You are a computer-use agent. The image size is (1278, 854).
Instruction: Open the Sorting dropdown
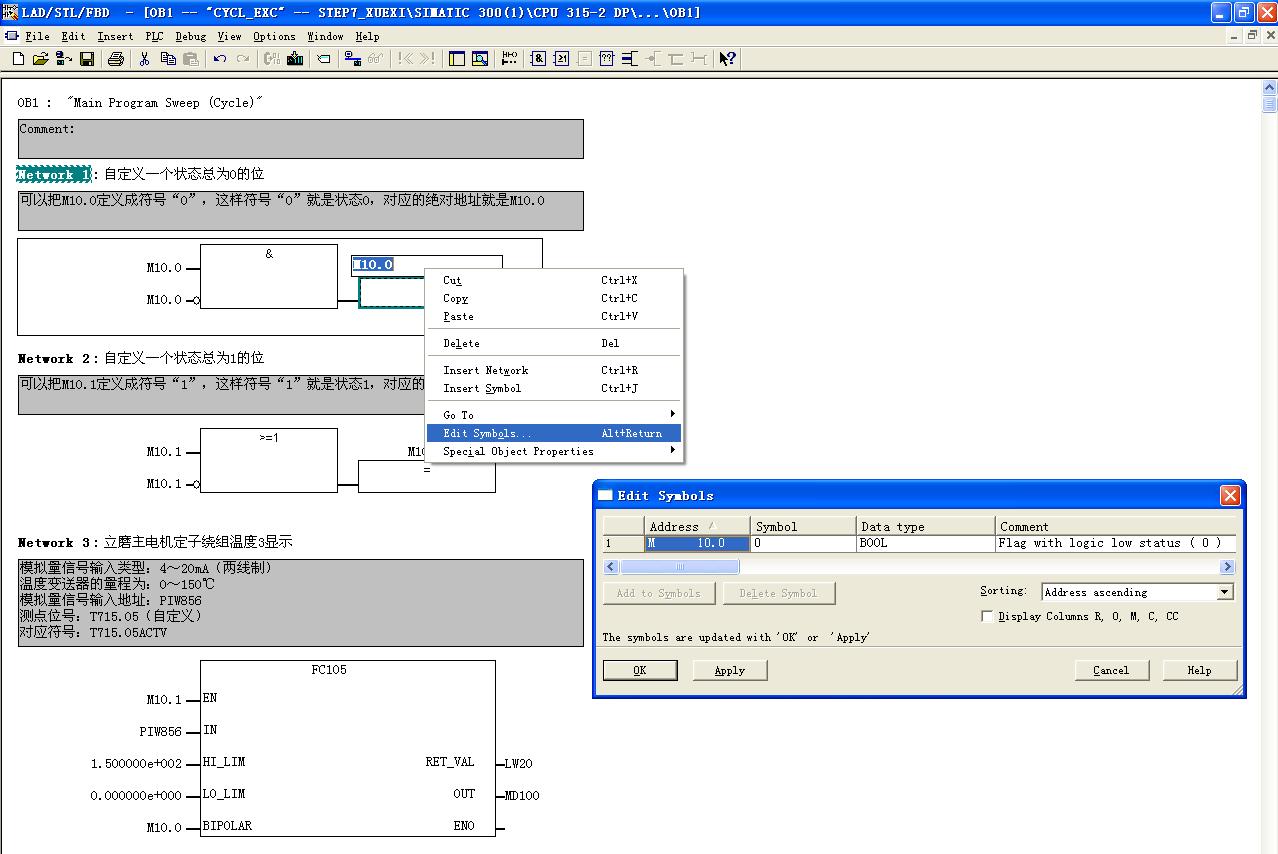point(1224,592)
